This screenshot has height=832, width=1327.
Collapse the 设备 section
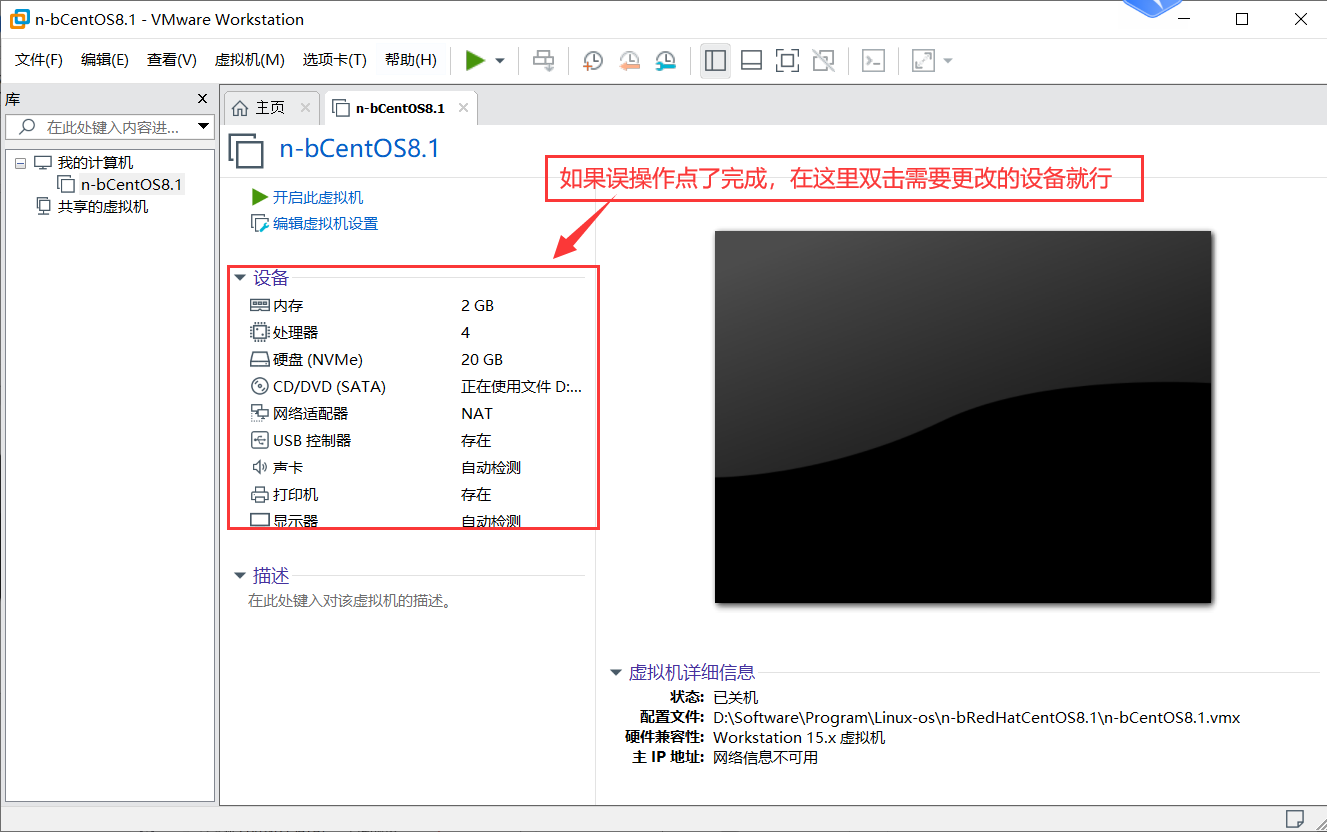click(x=240, y=278)
